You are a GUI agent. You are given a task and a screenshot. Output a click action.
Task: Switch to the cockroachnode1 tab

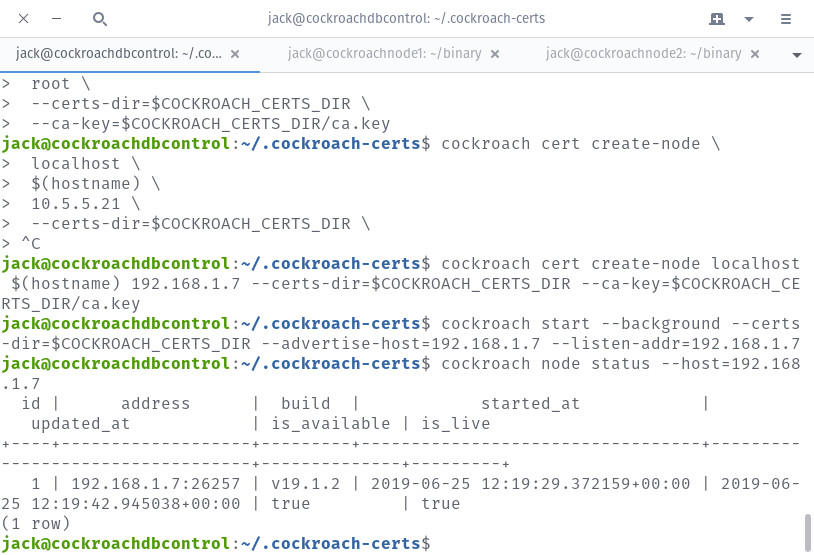pyautogui.click(x=385, y=53)
